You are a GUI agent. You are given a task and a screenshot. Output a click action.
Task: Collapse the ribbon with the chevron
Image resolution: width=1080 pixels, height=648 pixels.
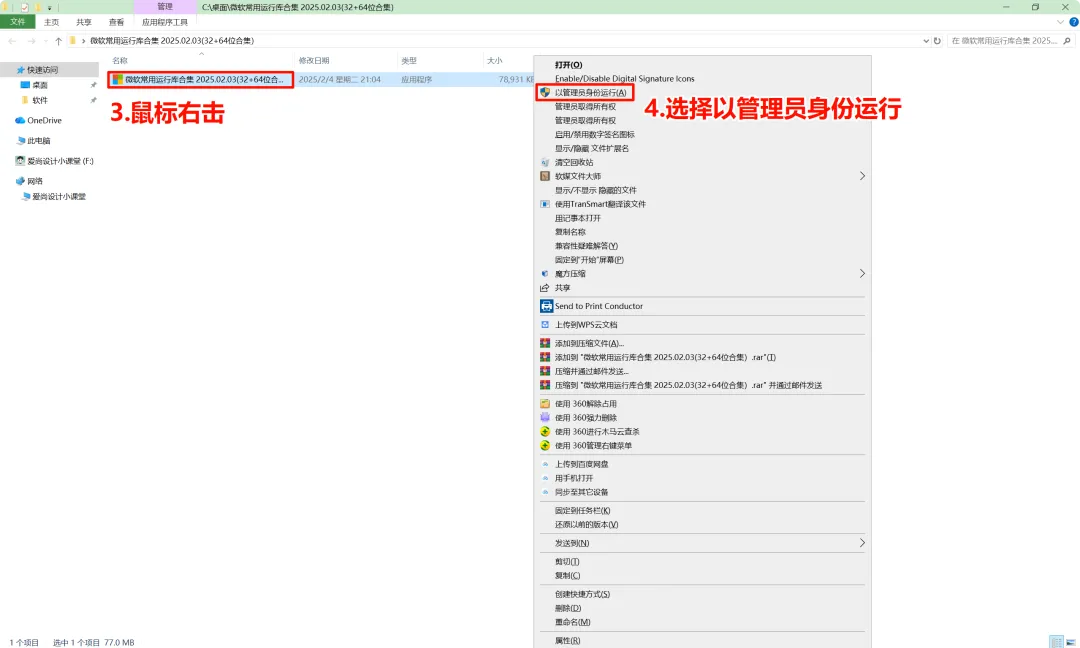tap(1061, 22)
